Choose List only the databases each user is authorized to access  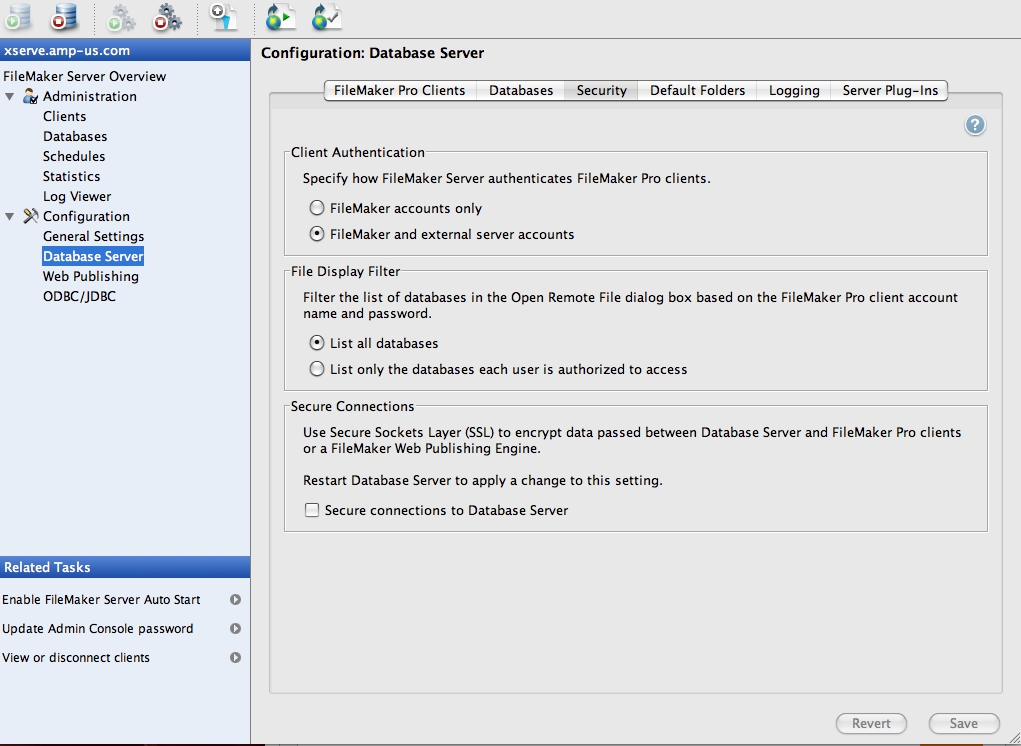pyautogui.click(x=317, y=369)
